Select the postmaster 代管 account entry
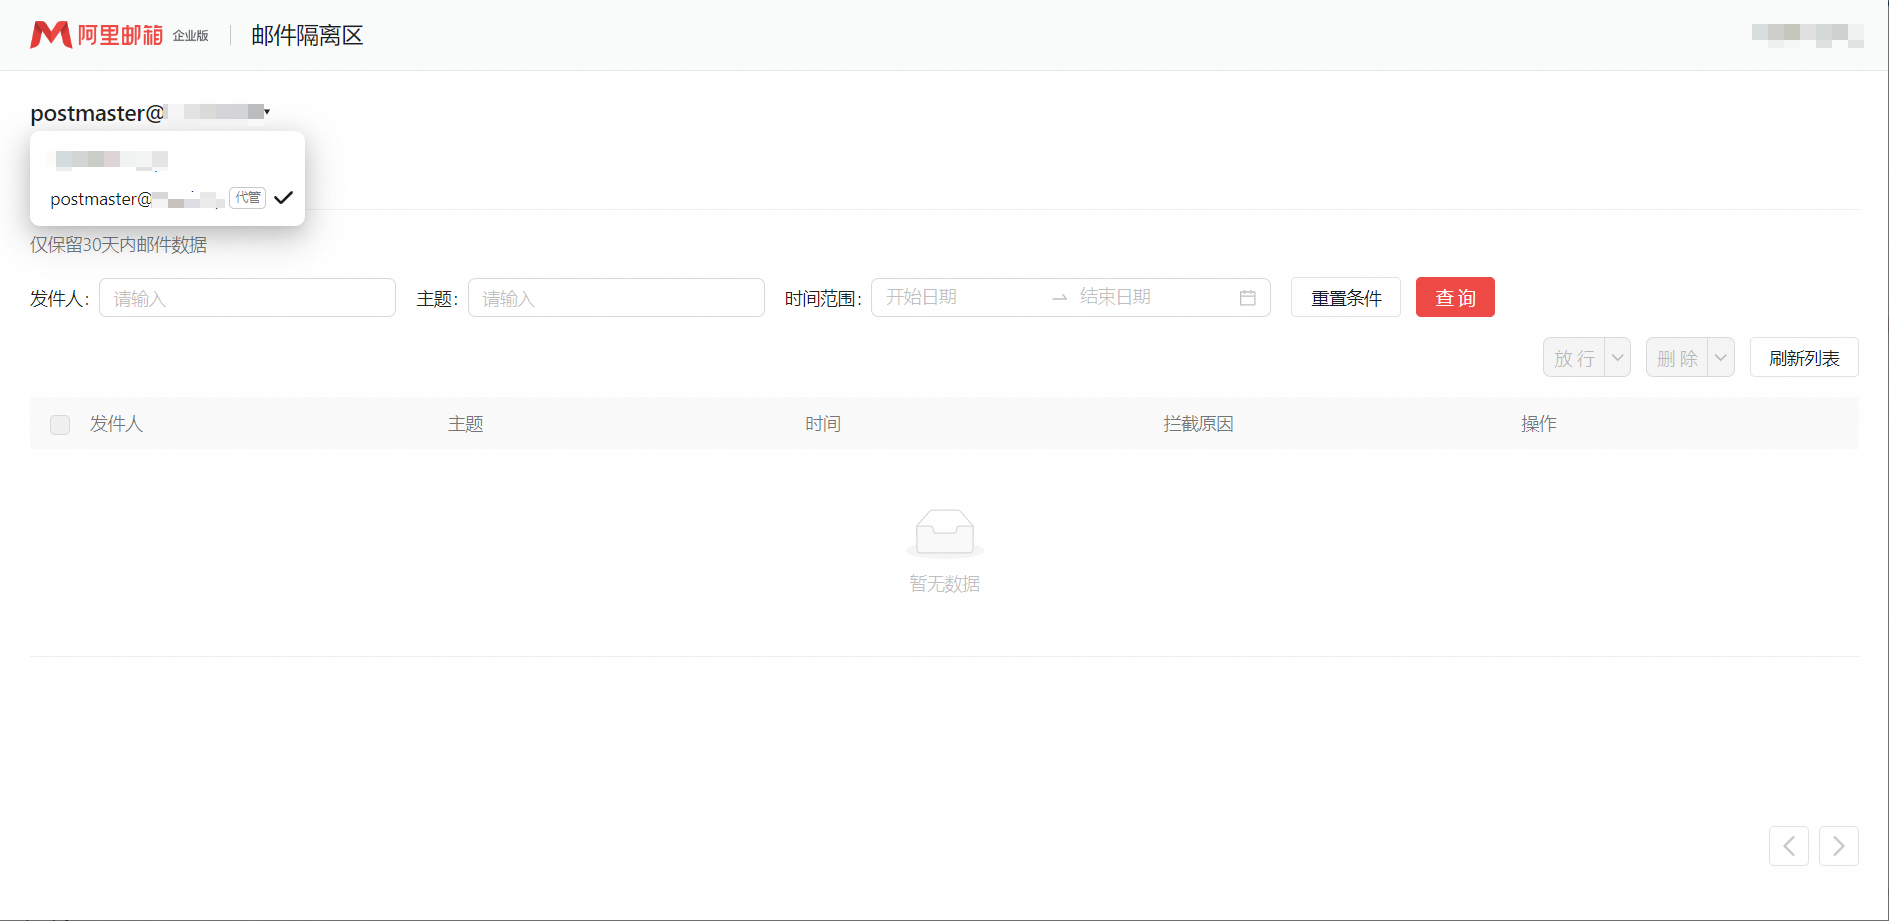 pos(137,199)
